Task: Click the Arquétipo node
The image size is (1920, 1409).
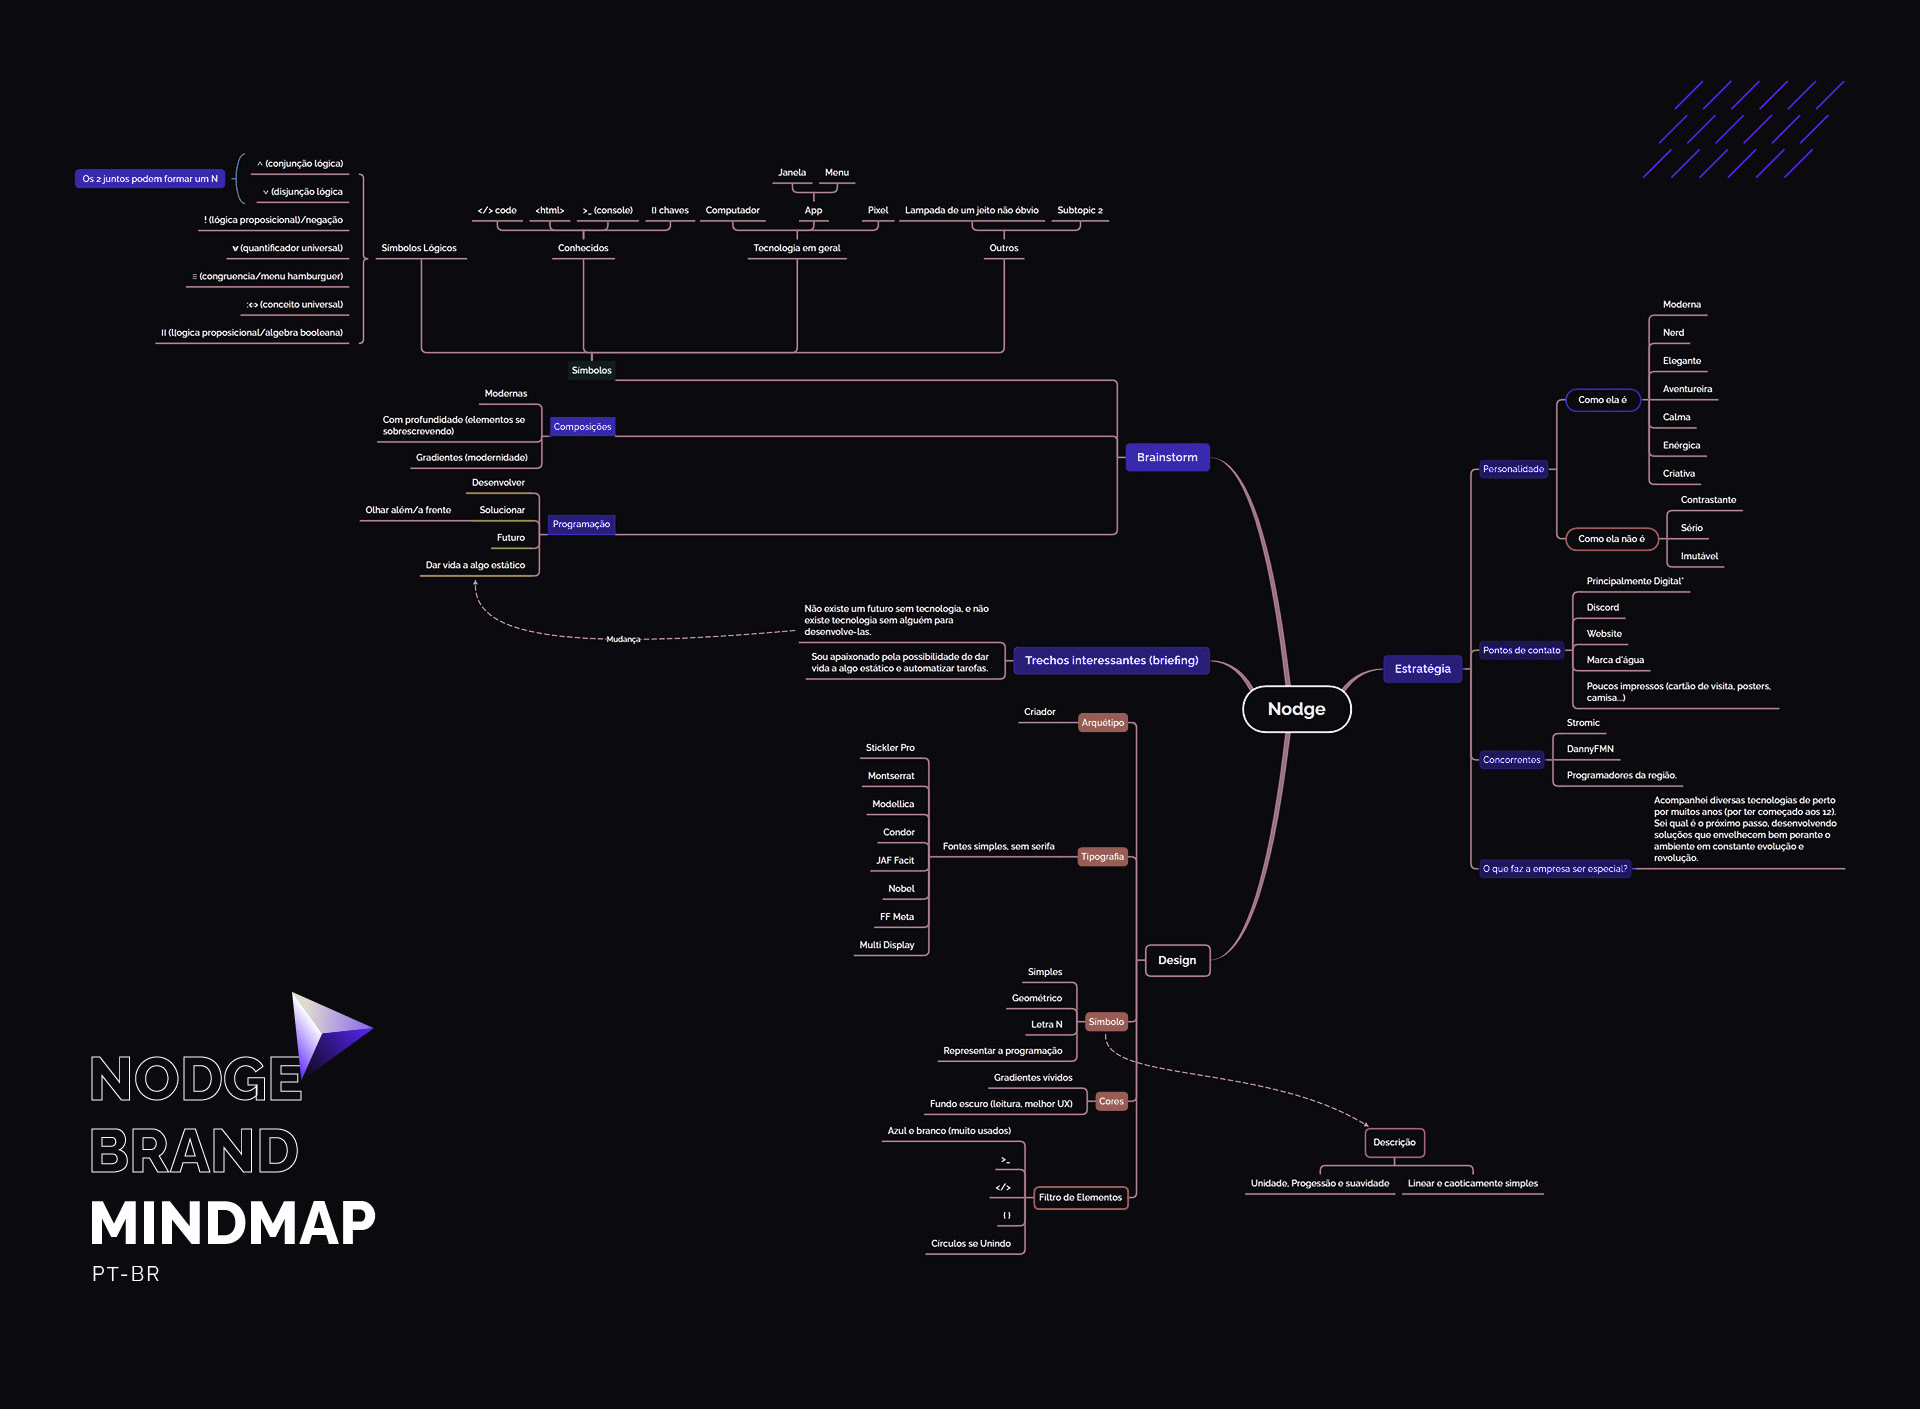Action: coord(1102,723)
